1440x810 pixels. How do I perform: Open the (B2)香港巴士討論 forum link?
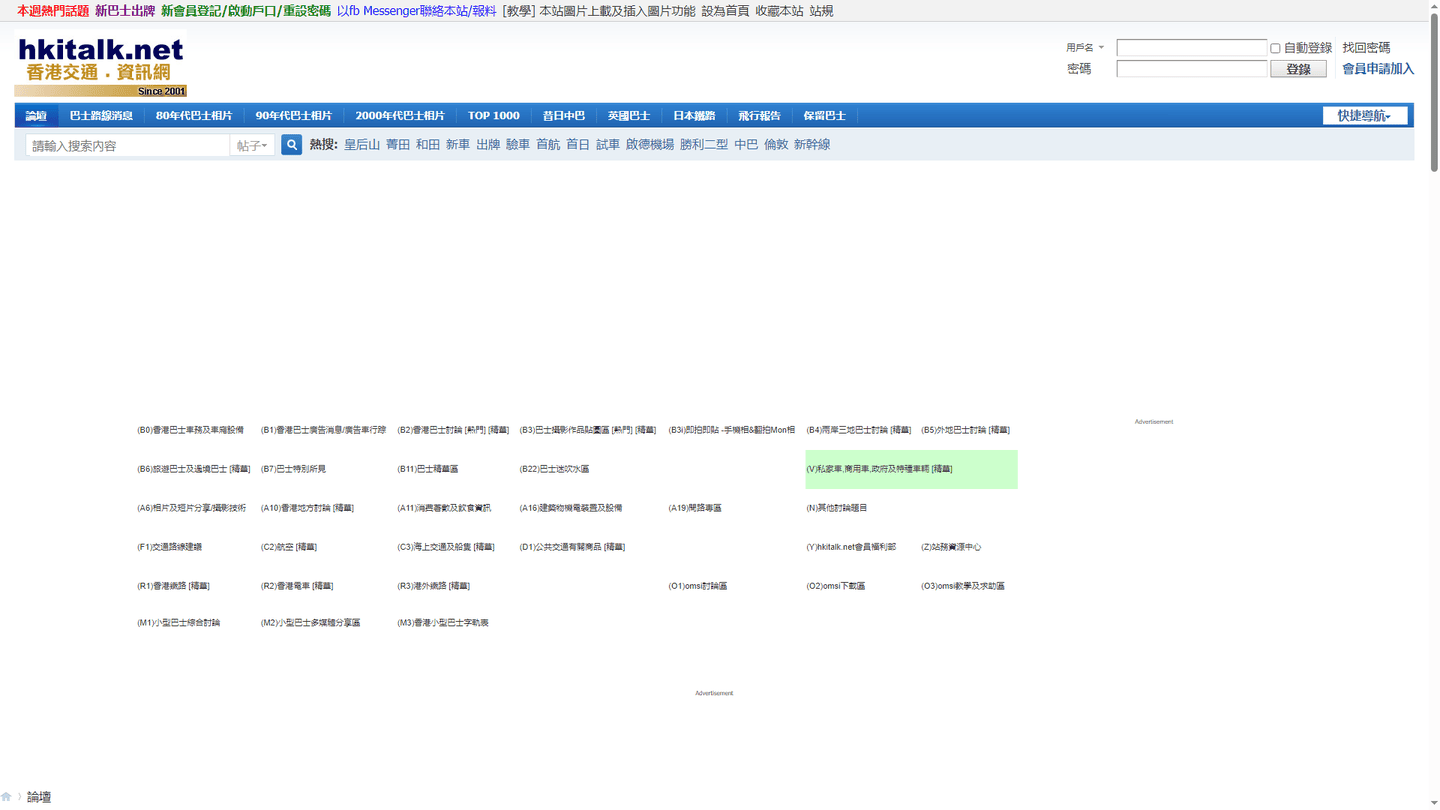pyautogui.click(x=430, y=430)
